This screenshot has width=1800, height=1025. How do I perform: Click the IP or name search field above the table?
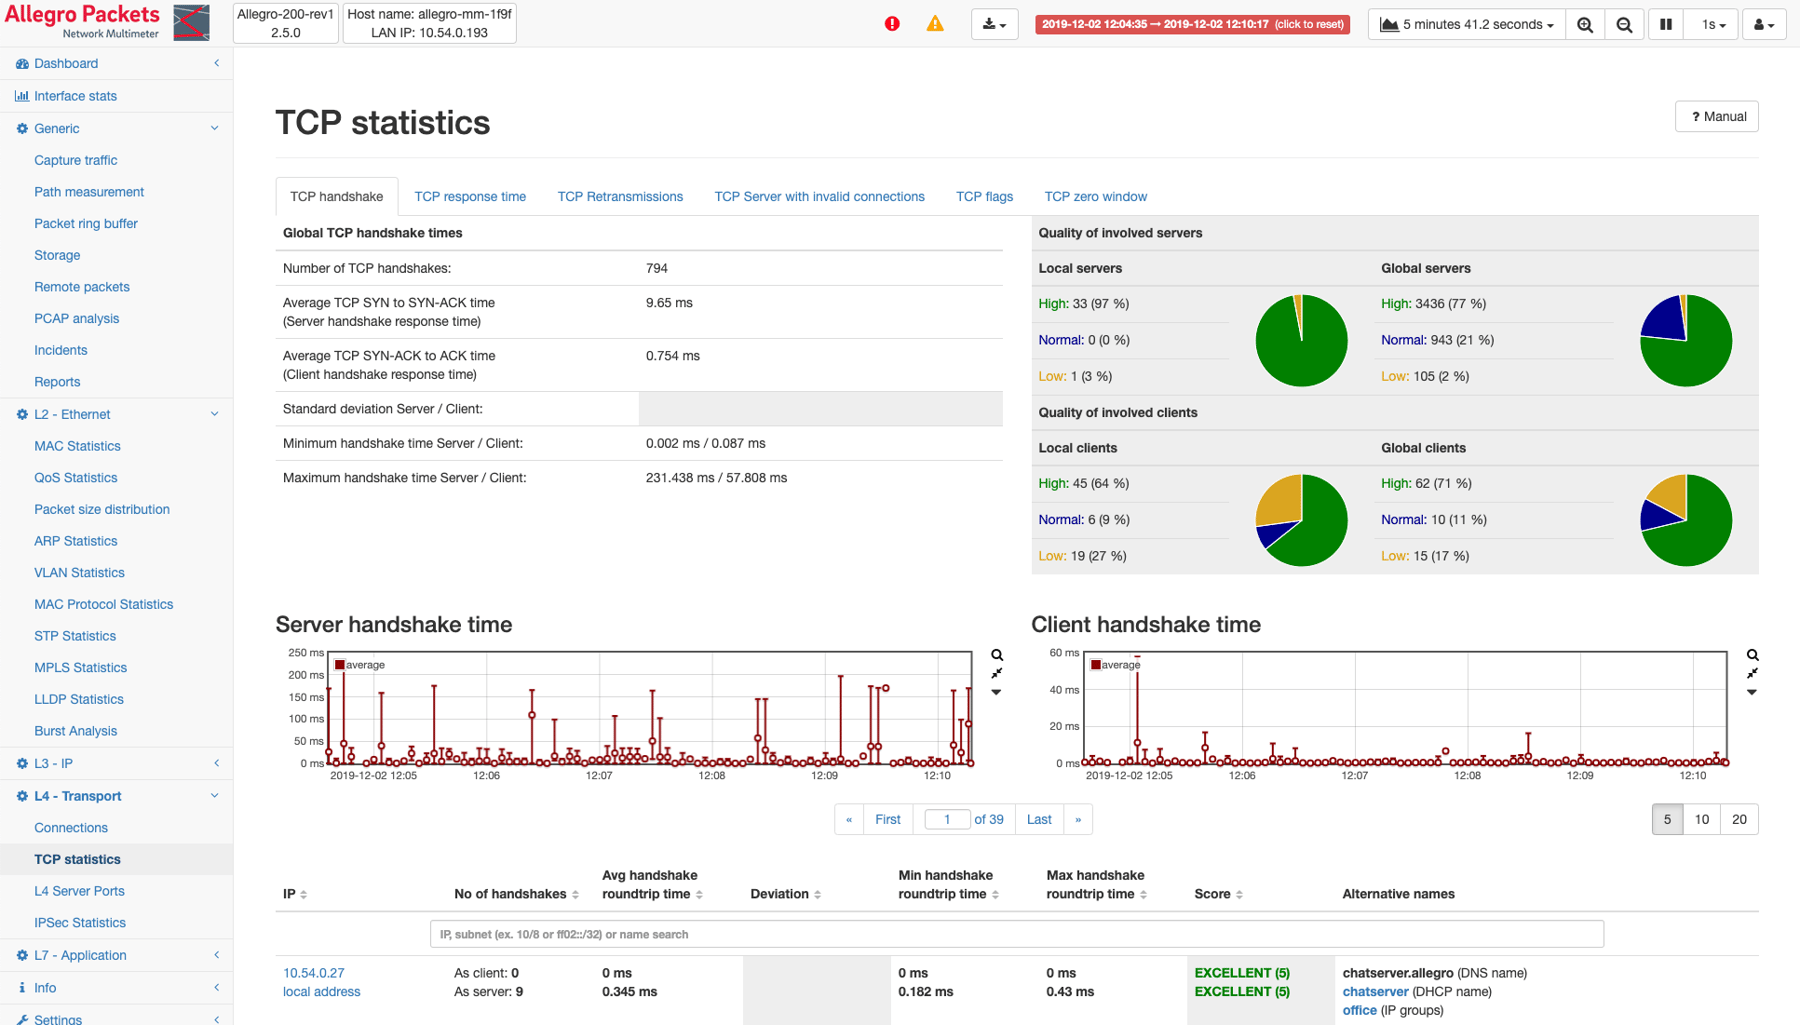1017,934
